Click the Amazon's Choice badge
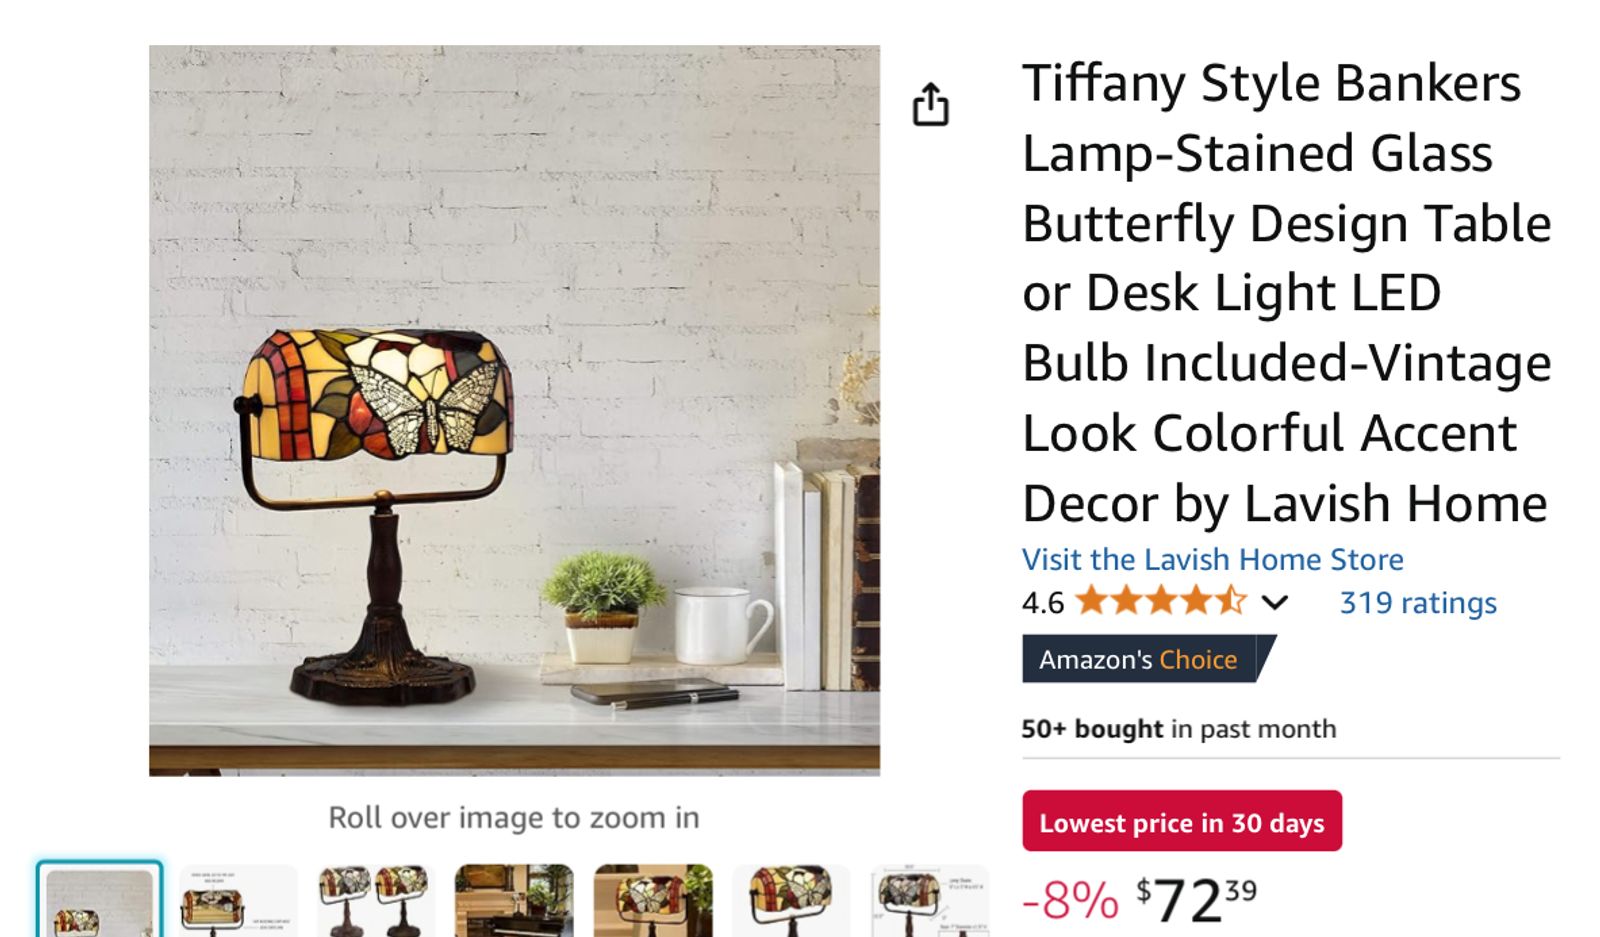 (1148, 659)
